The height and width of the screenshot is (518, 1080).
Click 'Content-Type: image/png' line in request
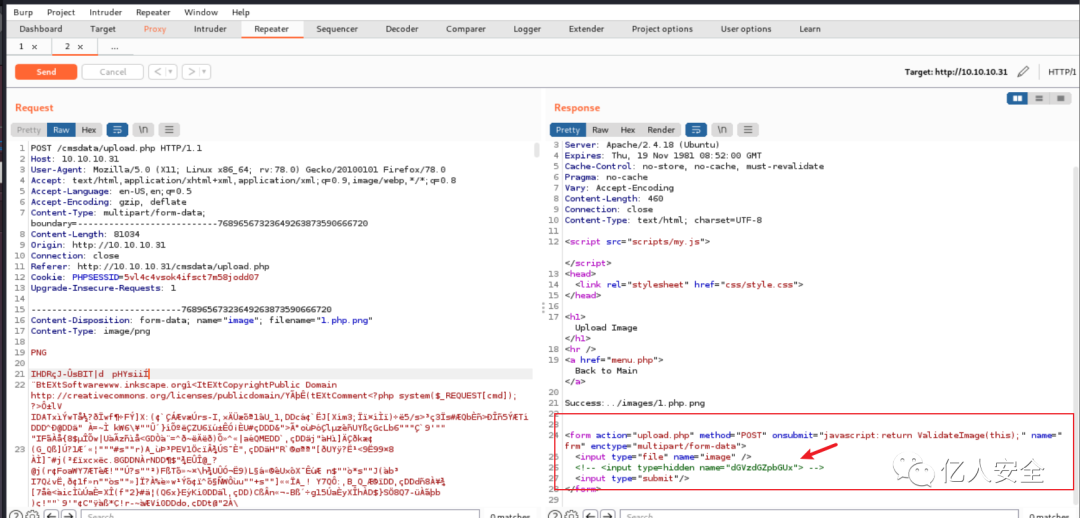(x=90, y=331)
